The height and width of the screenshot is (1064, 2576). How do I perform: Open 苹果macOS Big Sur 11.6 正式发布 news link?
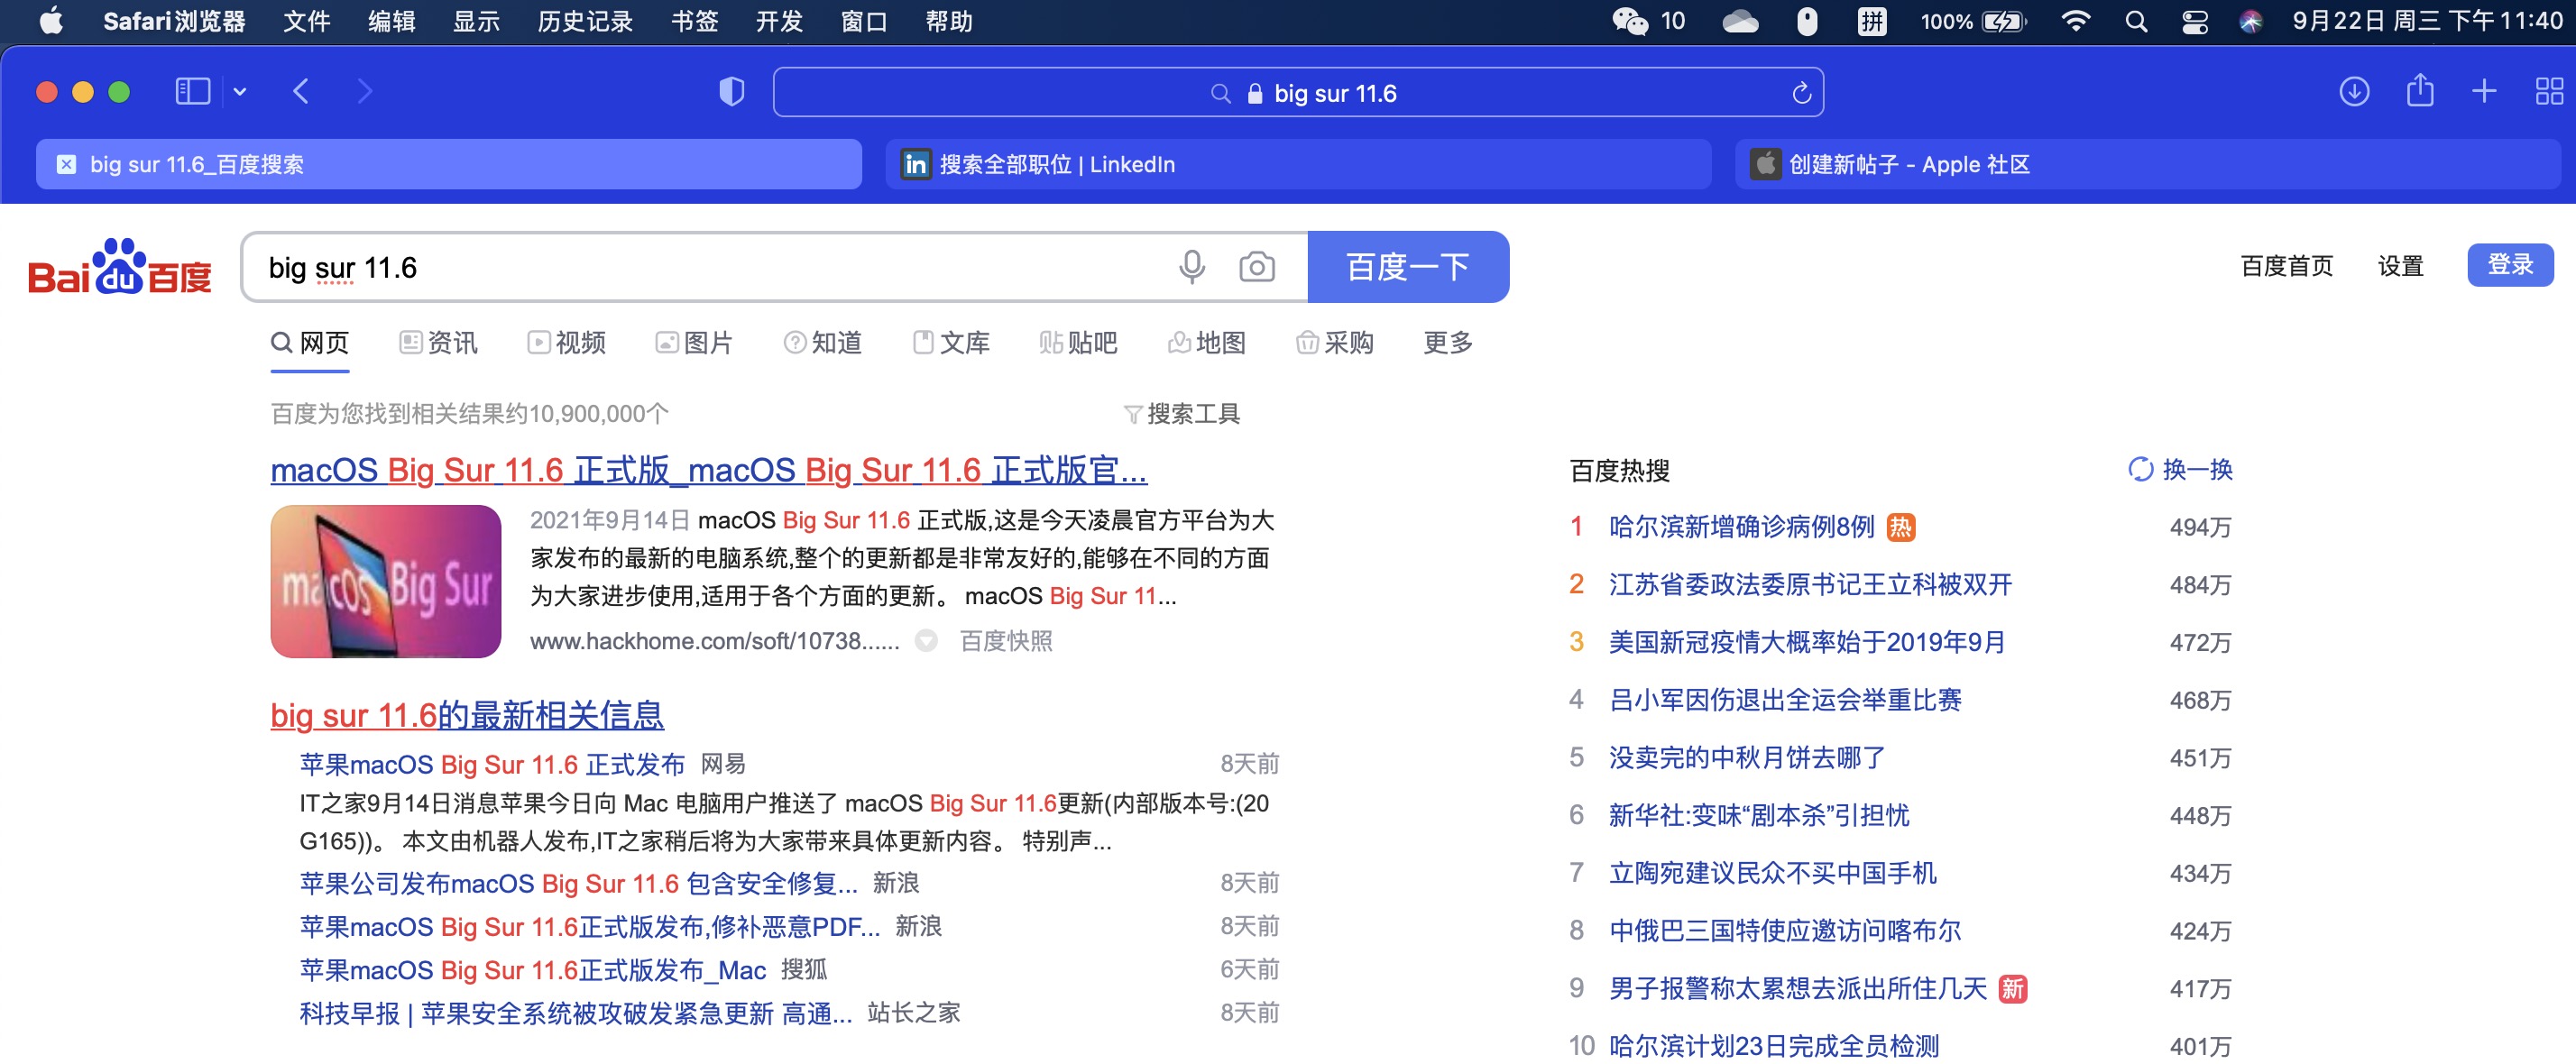492,764
